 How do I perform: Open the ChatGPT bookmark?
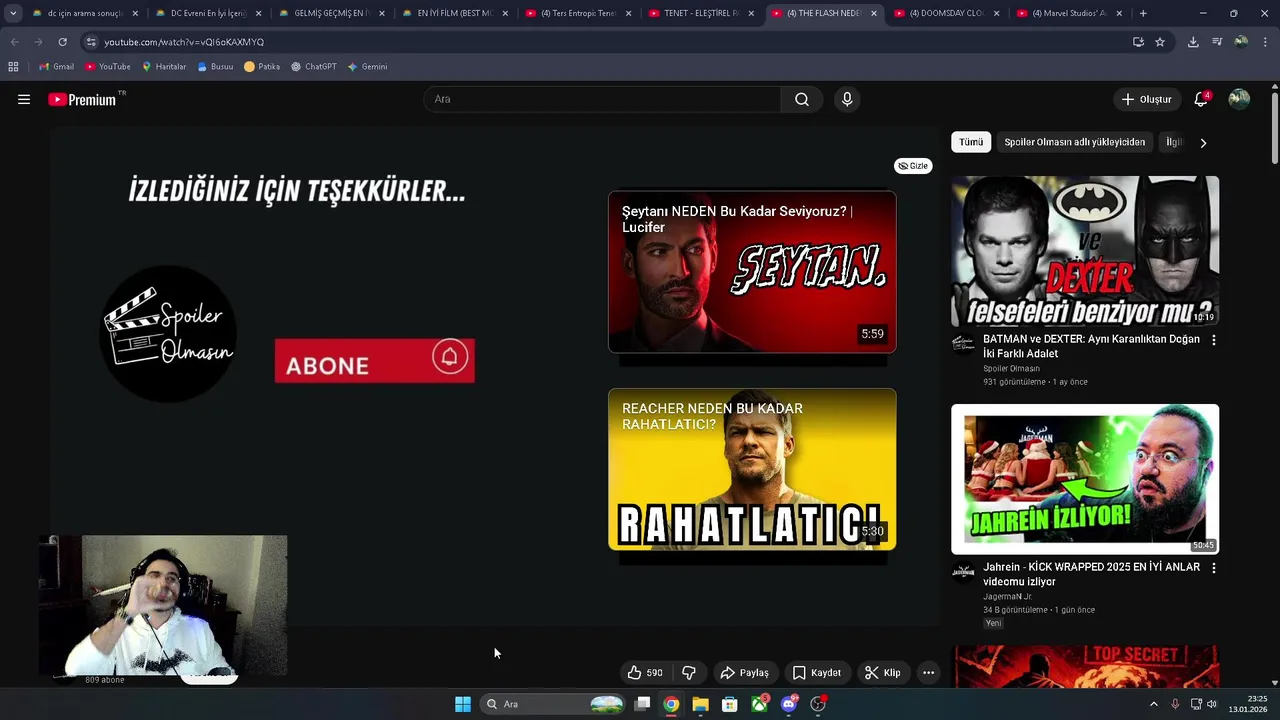coord(314,67)
